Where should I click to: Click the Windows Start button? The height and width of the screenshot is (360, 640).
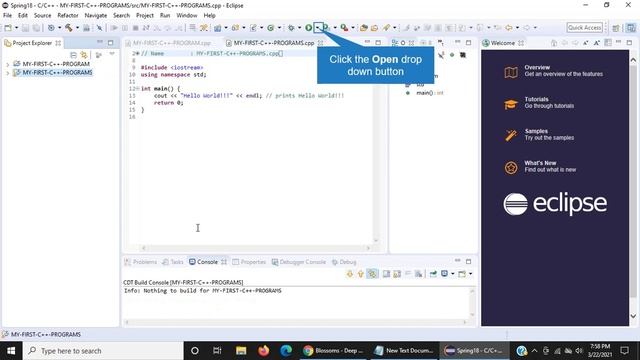[11, 351]
